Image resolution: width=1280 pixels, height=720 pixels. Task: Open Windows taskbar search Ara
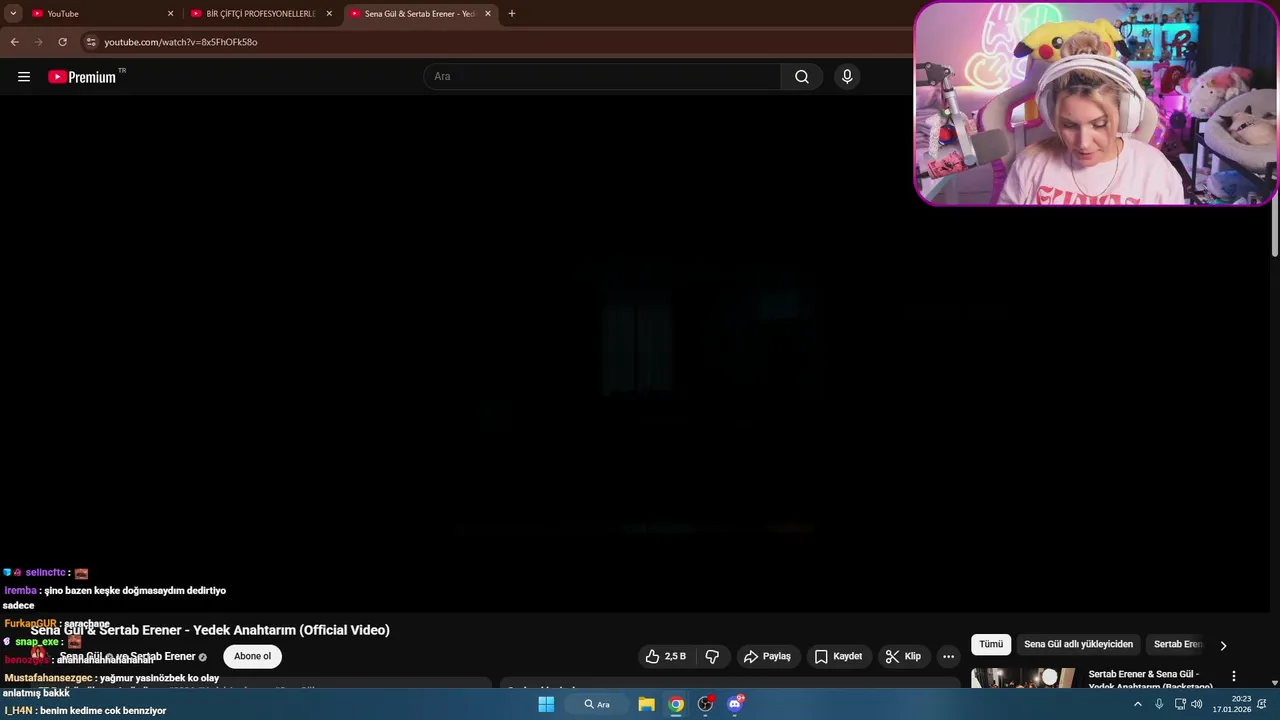point(598,704)
